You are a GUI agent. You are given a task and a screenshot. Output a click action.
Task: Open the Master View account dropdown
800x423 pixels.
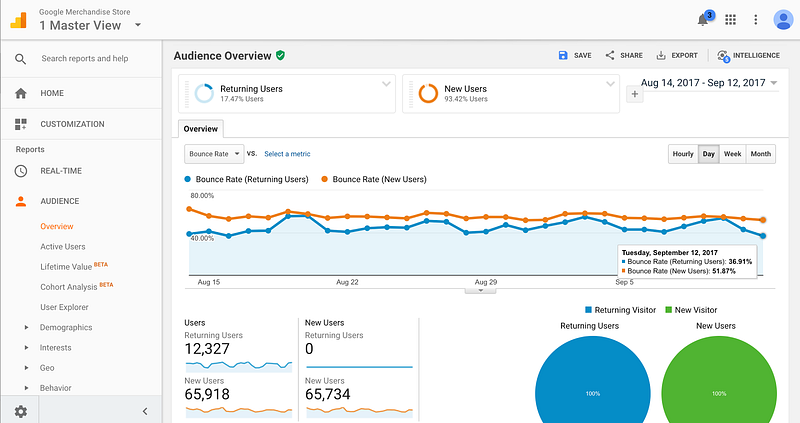point(138,24)
